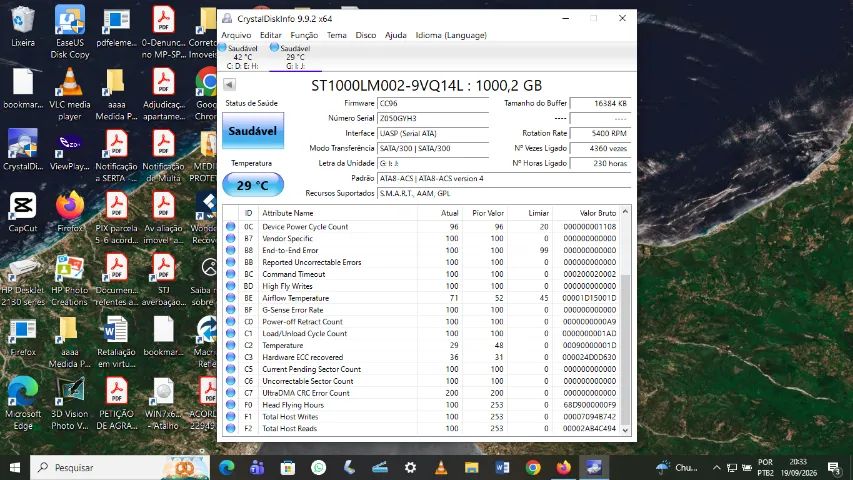Select the 3D Vision Photo Viewer desktop icon
This screenshot has width=853, height=480.
pyautogui.click(x=70, y=404)
